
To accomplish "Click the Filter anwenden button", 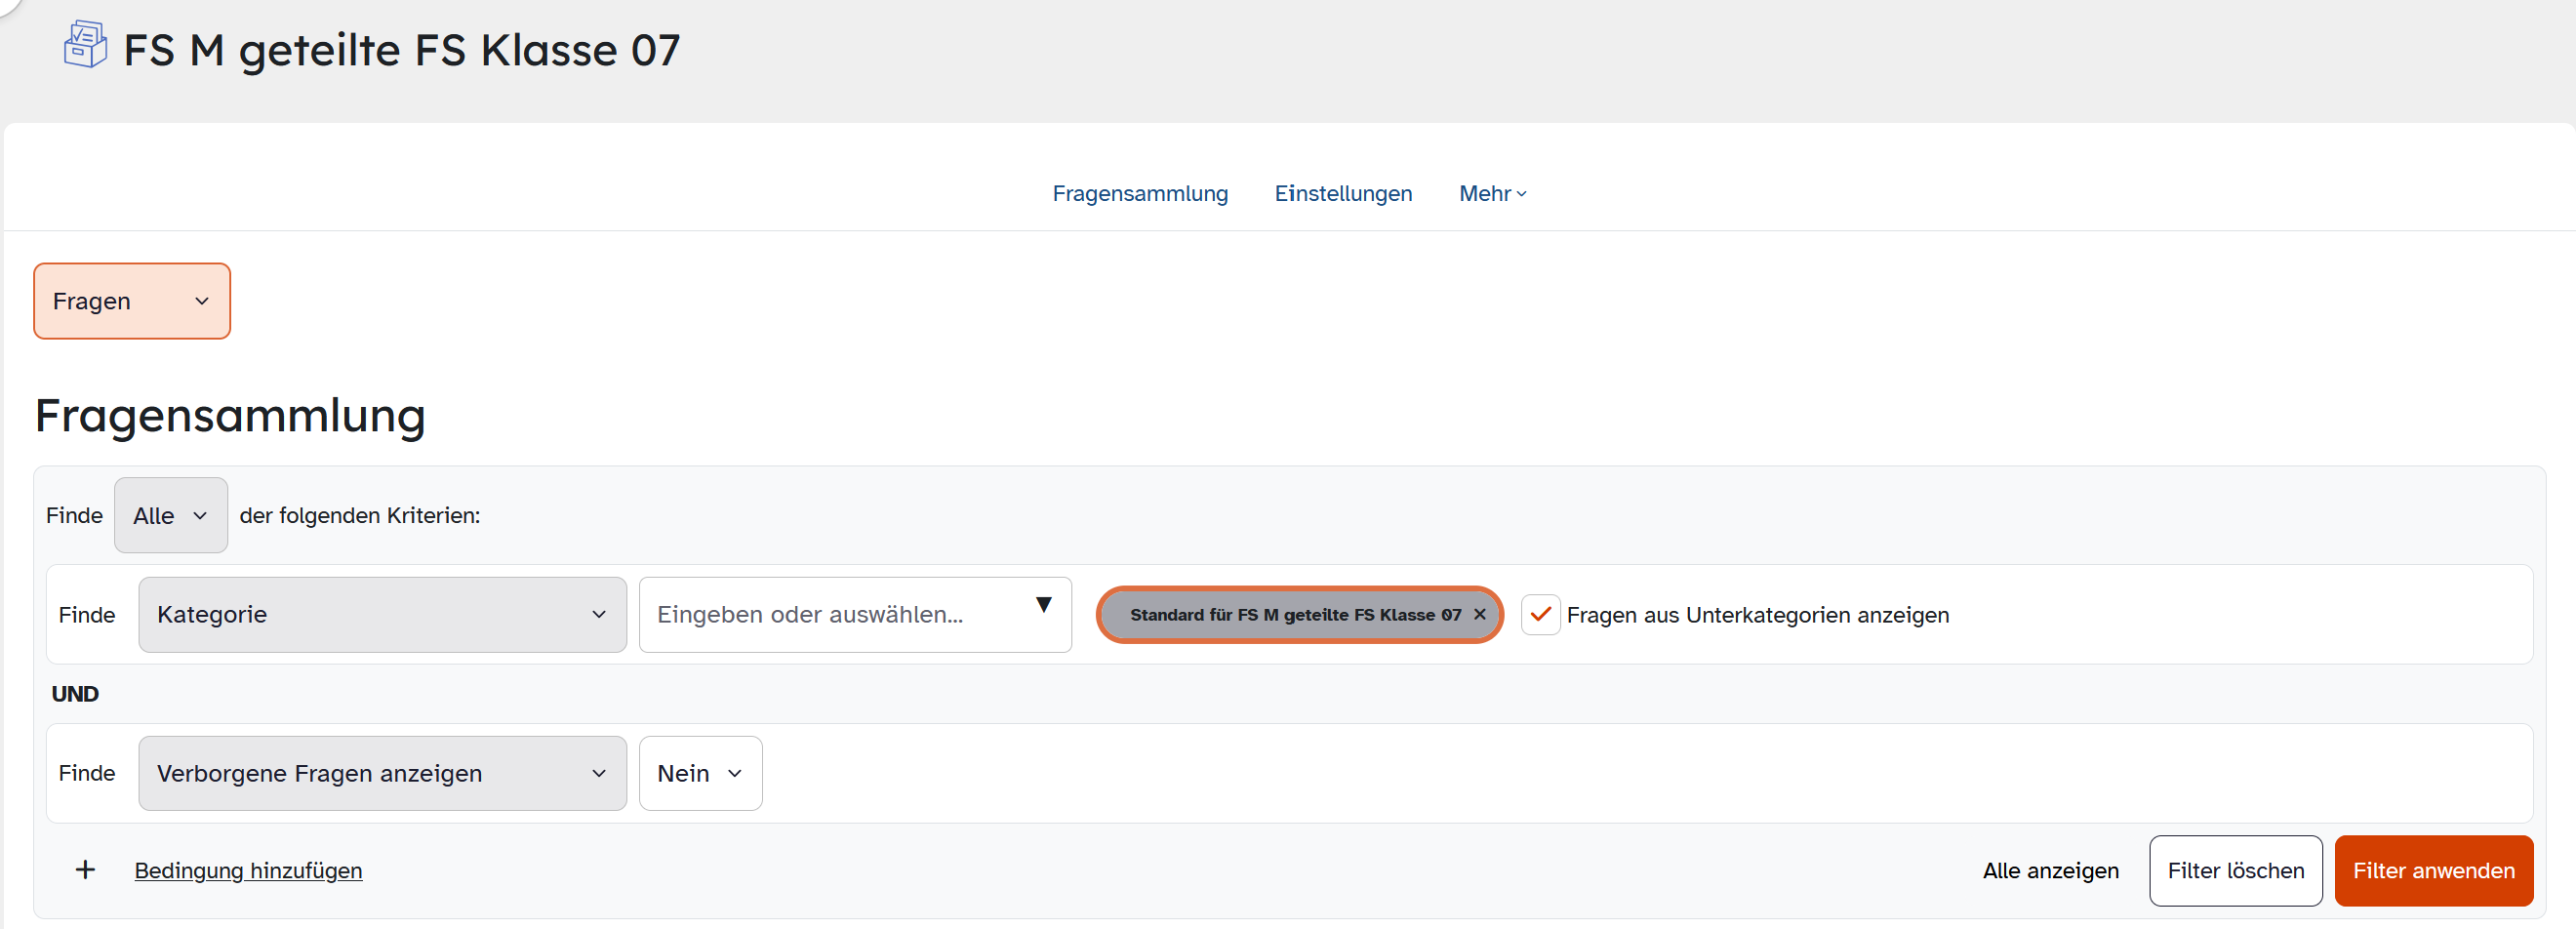I will coord(2433,871).
